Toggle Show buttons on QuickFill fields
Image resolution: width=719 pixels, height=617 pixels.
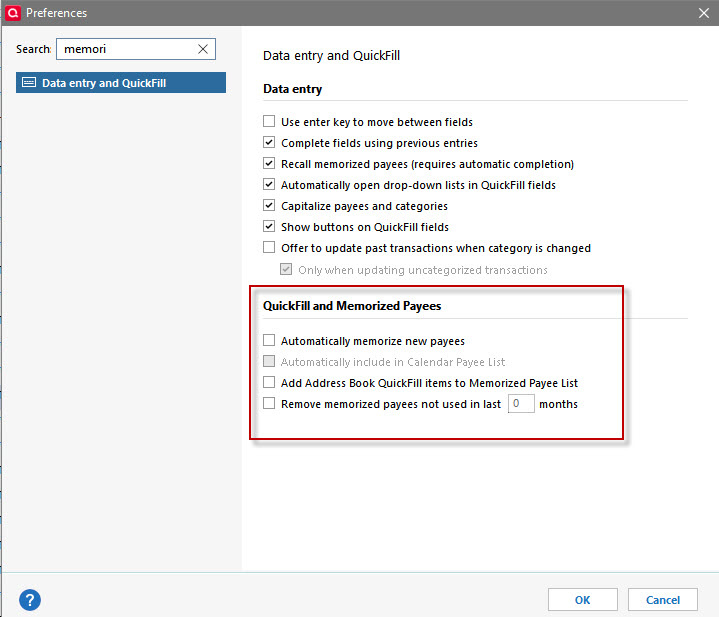[269, 226]
